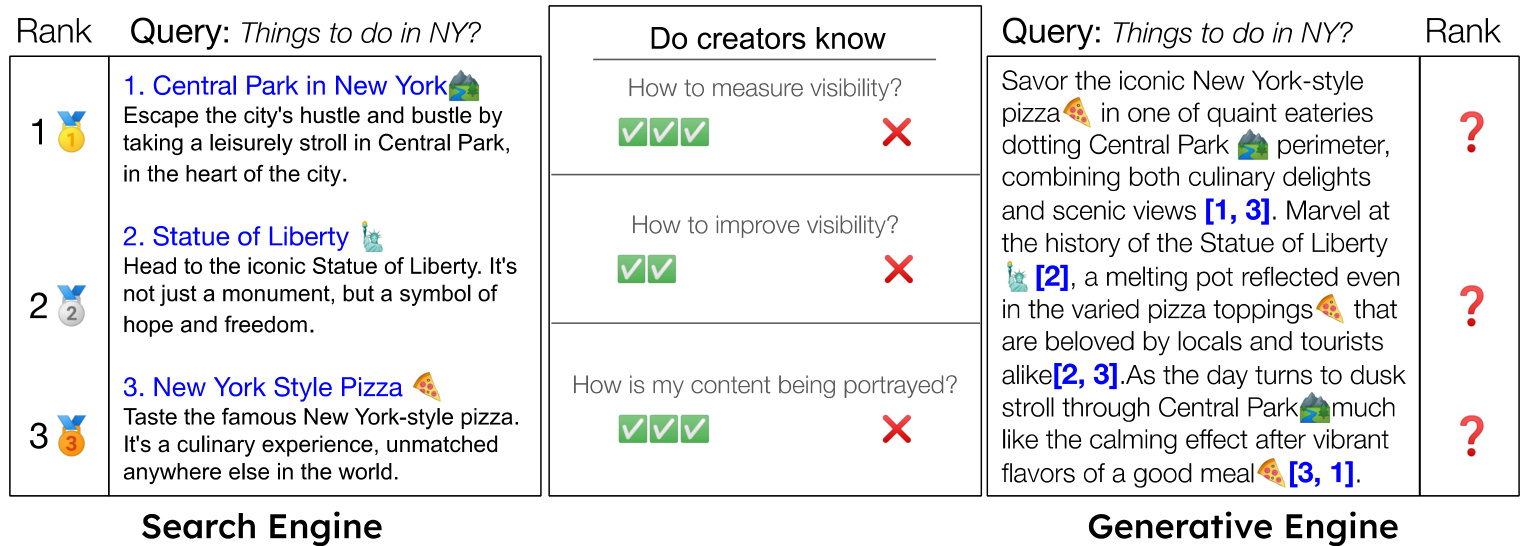
Task: Click the top red question mark under Rank
Action: tap(1470, 133)
